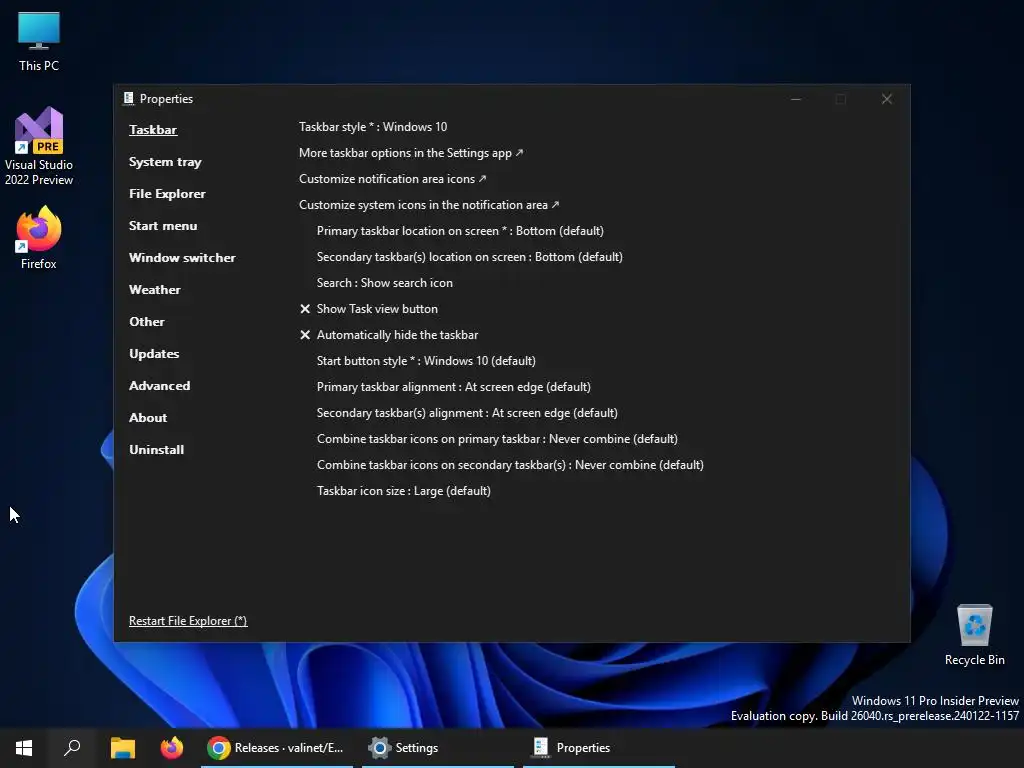The width and height of the screenshot is (1024, 768).
Task: Open File Explorer from taskbar
Action: [x=123, y=748]
